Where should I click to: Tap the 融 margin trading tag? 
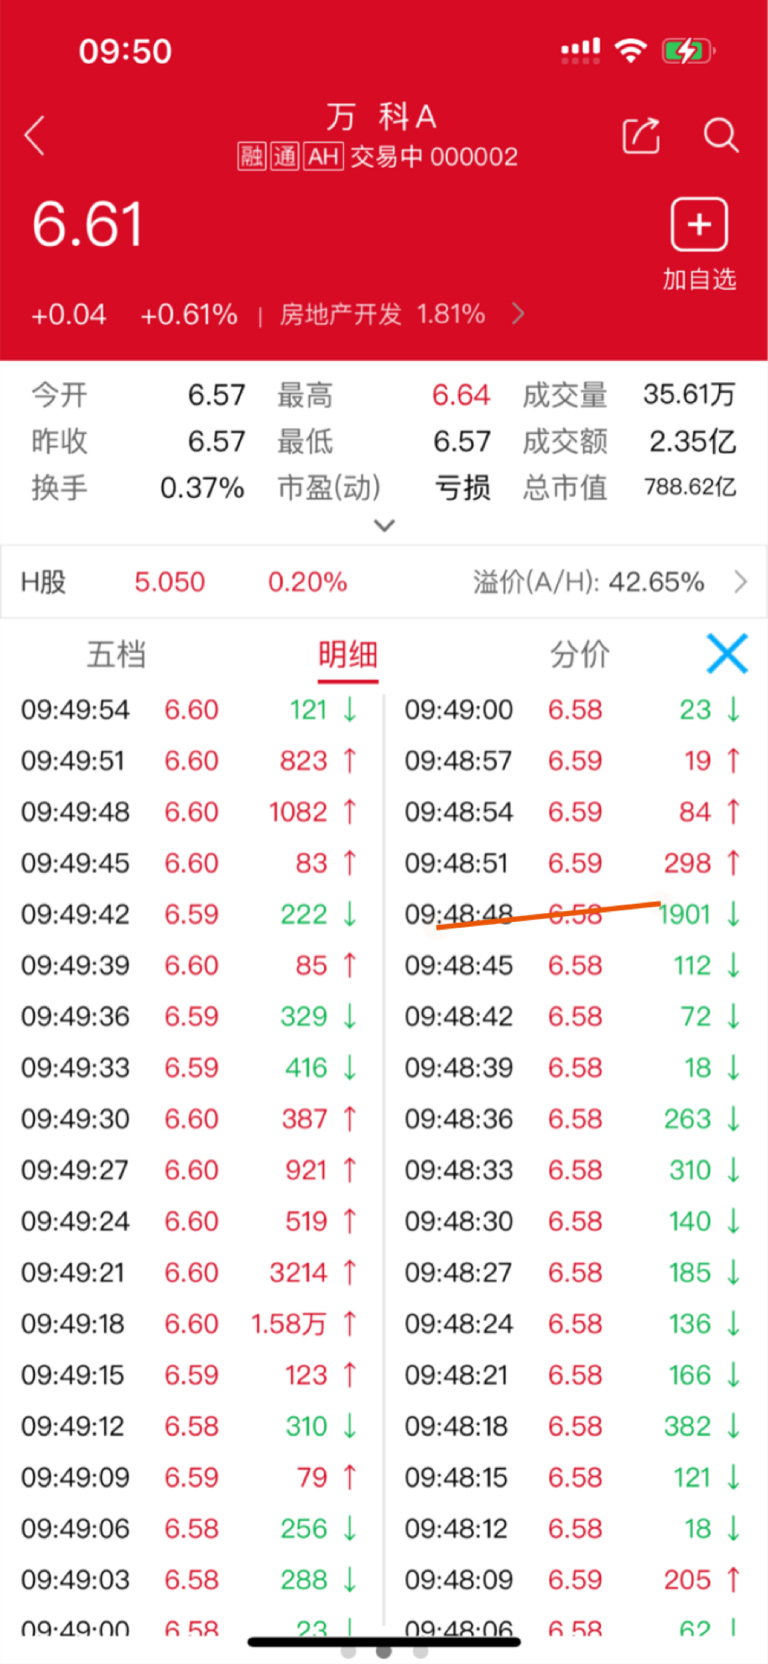click(x=251, y=156)
